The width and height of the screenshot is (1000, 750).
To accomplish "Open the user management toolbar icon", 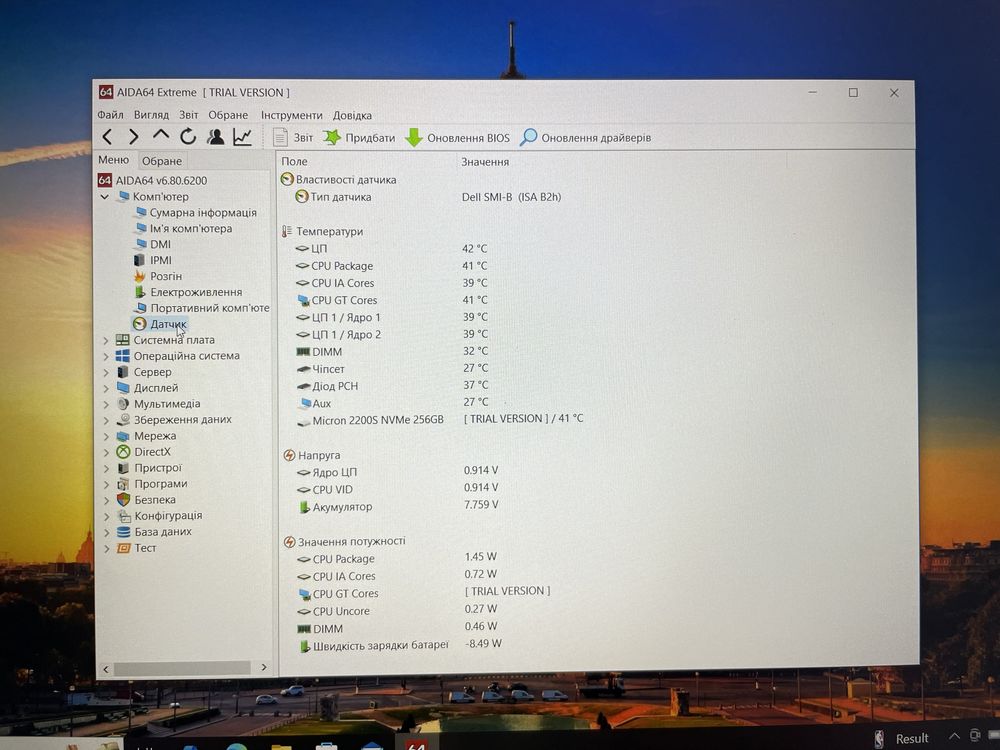I will coord(216,136).
